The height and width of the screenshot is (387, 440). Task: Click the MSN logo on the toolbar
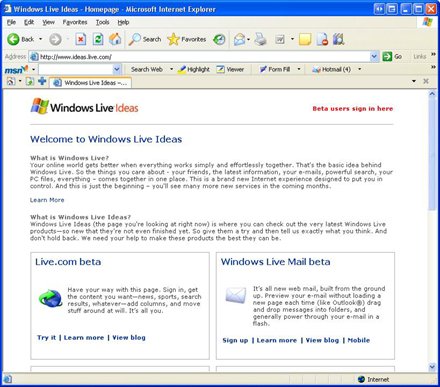(x=16, y=70)
